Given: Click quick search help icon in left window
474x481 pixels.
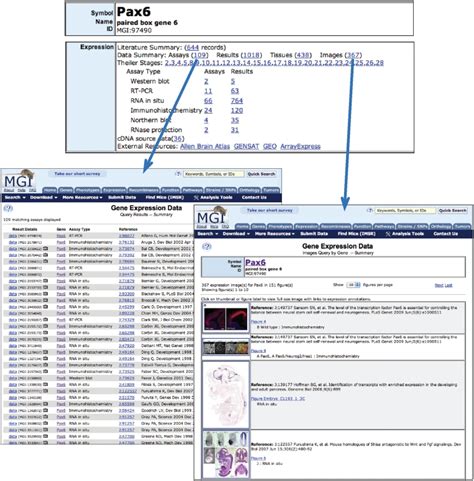Looking at the screenshot, I should point(178,174).
